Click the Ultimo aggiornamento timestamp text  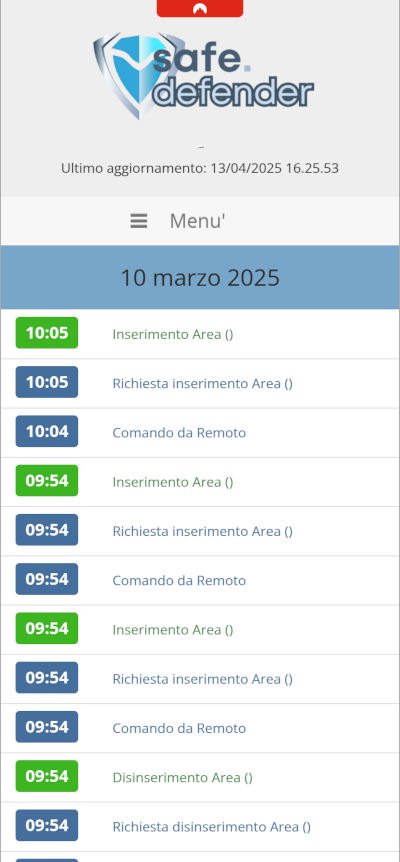[200, 168]
